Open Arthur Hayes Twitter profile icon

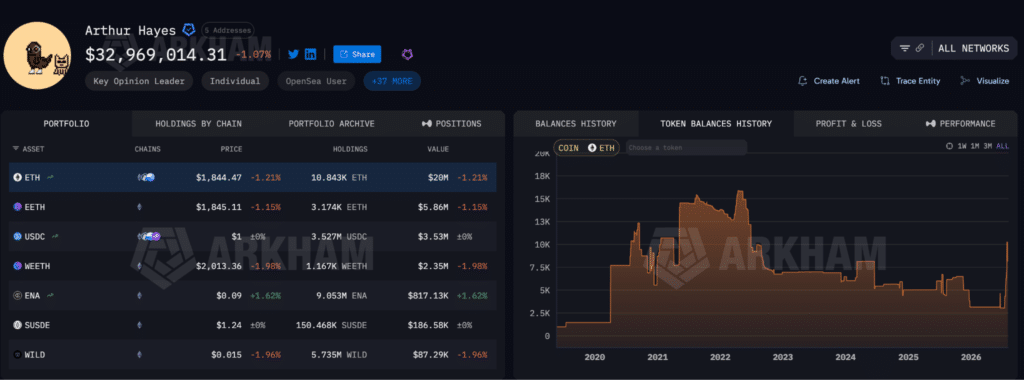(x=293, y=54)
